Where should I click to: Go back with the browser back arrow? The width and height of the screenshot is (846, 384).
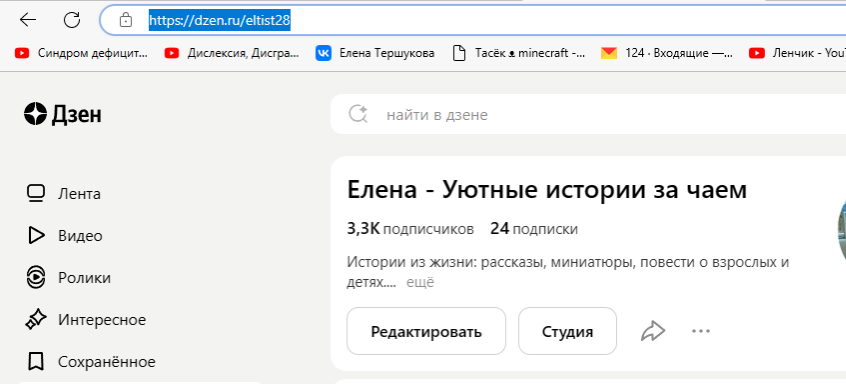pyautogui.click(x=28, y=20)
